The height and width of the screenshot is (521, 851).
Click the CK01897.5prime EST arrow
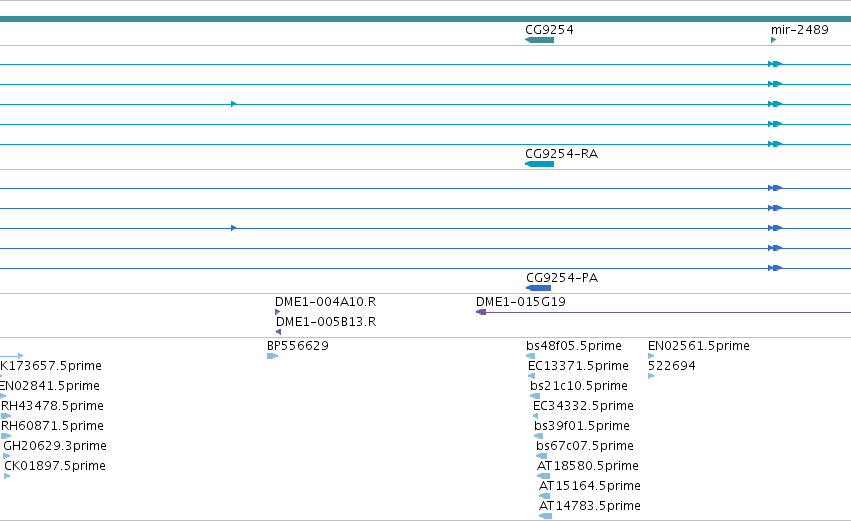(x=7, y=476)
